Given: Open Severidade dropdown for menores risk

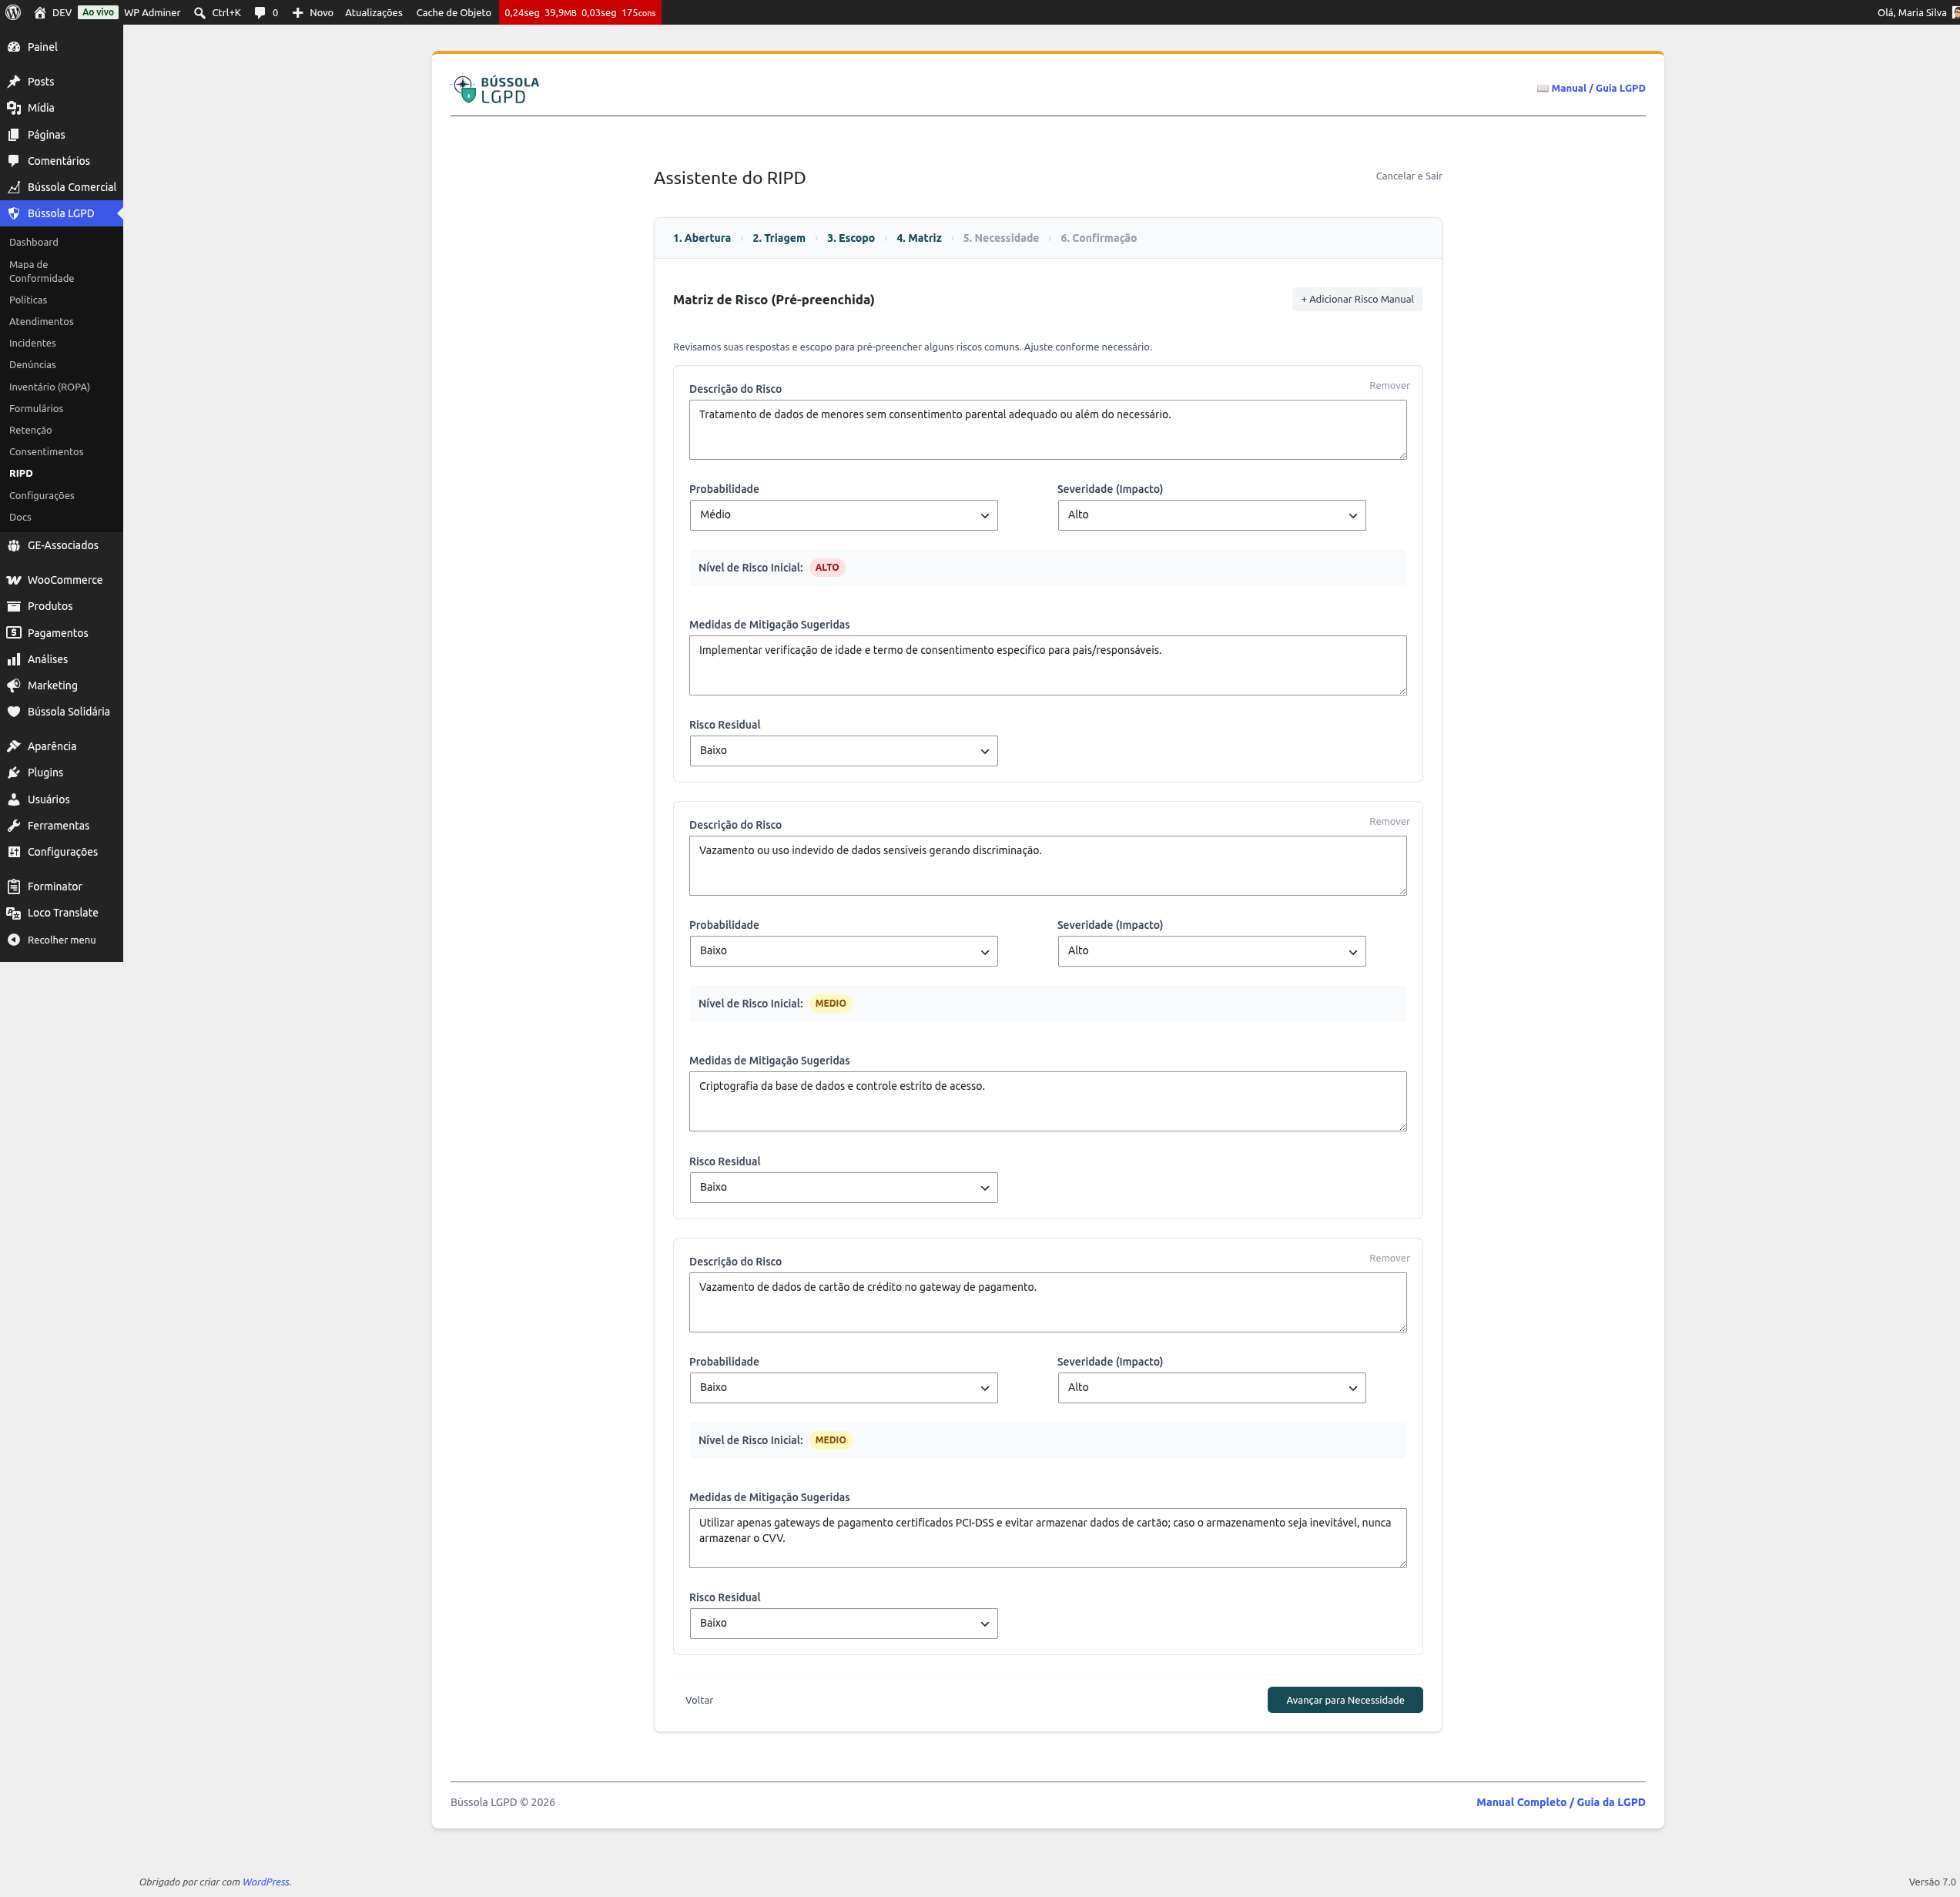Looking at the screenshot, I should click(1211, 515).
